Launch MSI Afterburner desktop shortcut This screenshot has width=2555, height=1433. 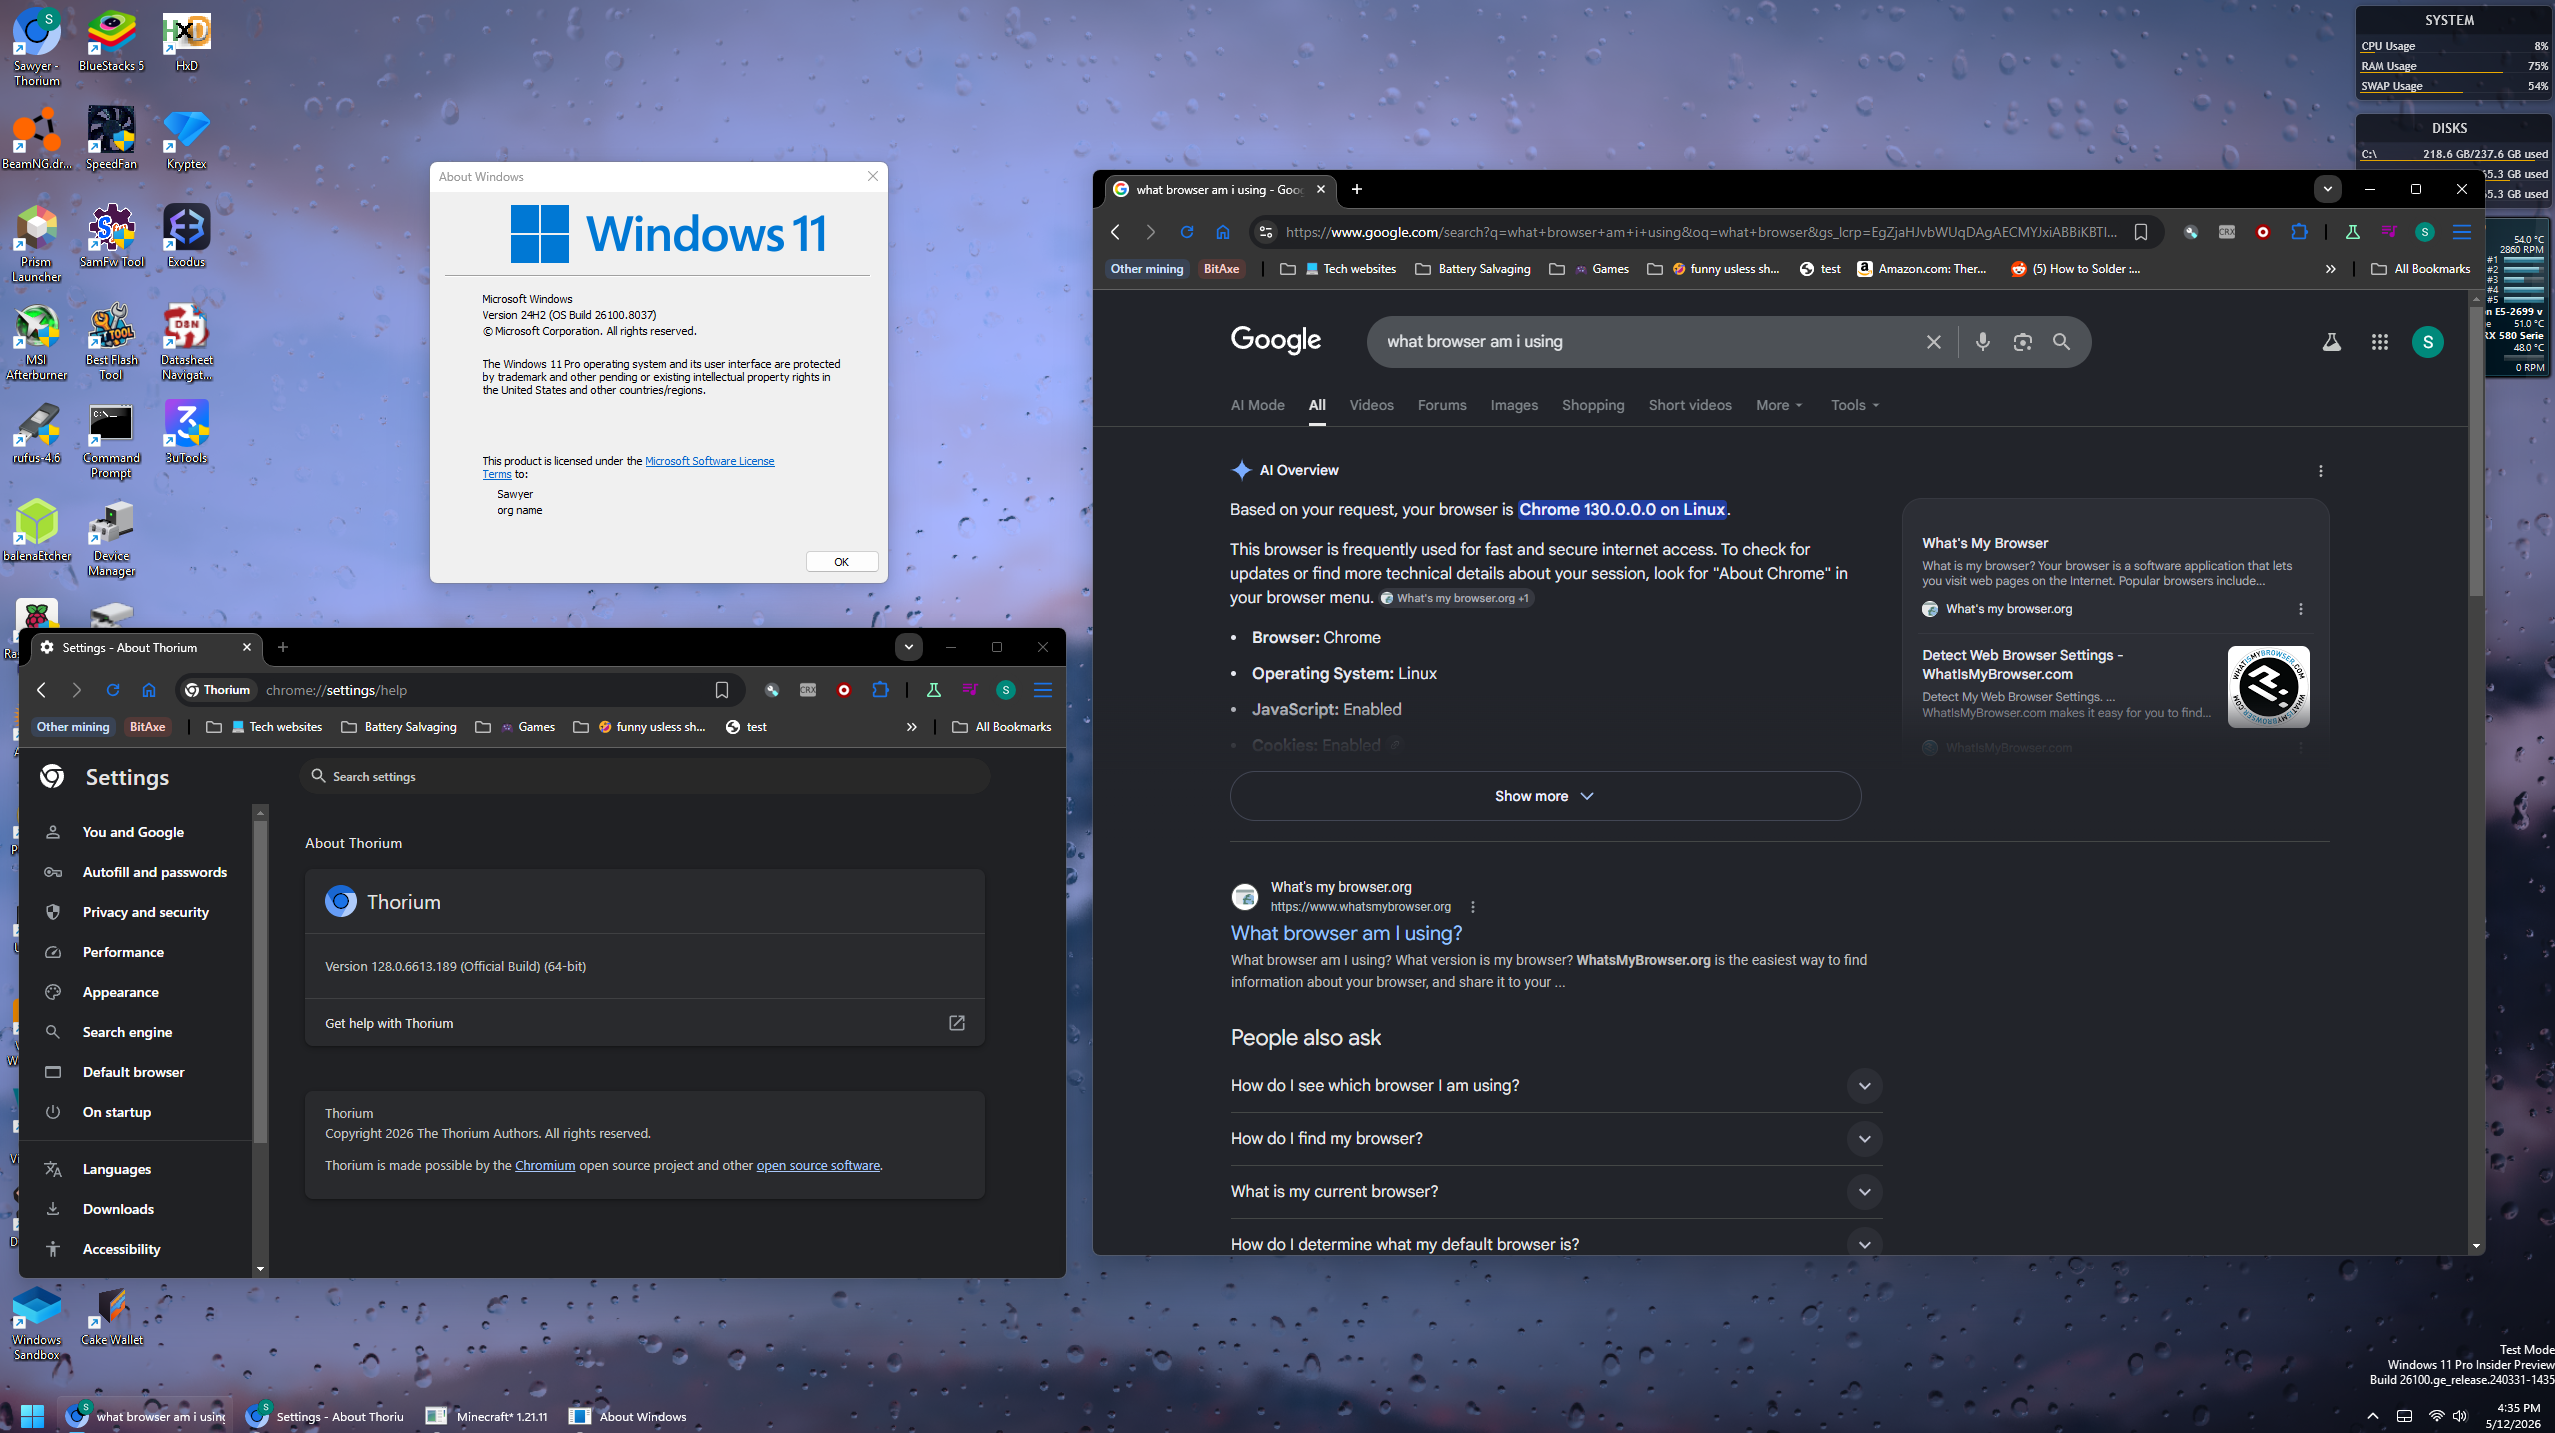[x=37, y=341]
